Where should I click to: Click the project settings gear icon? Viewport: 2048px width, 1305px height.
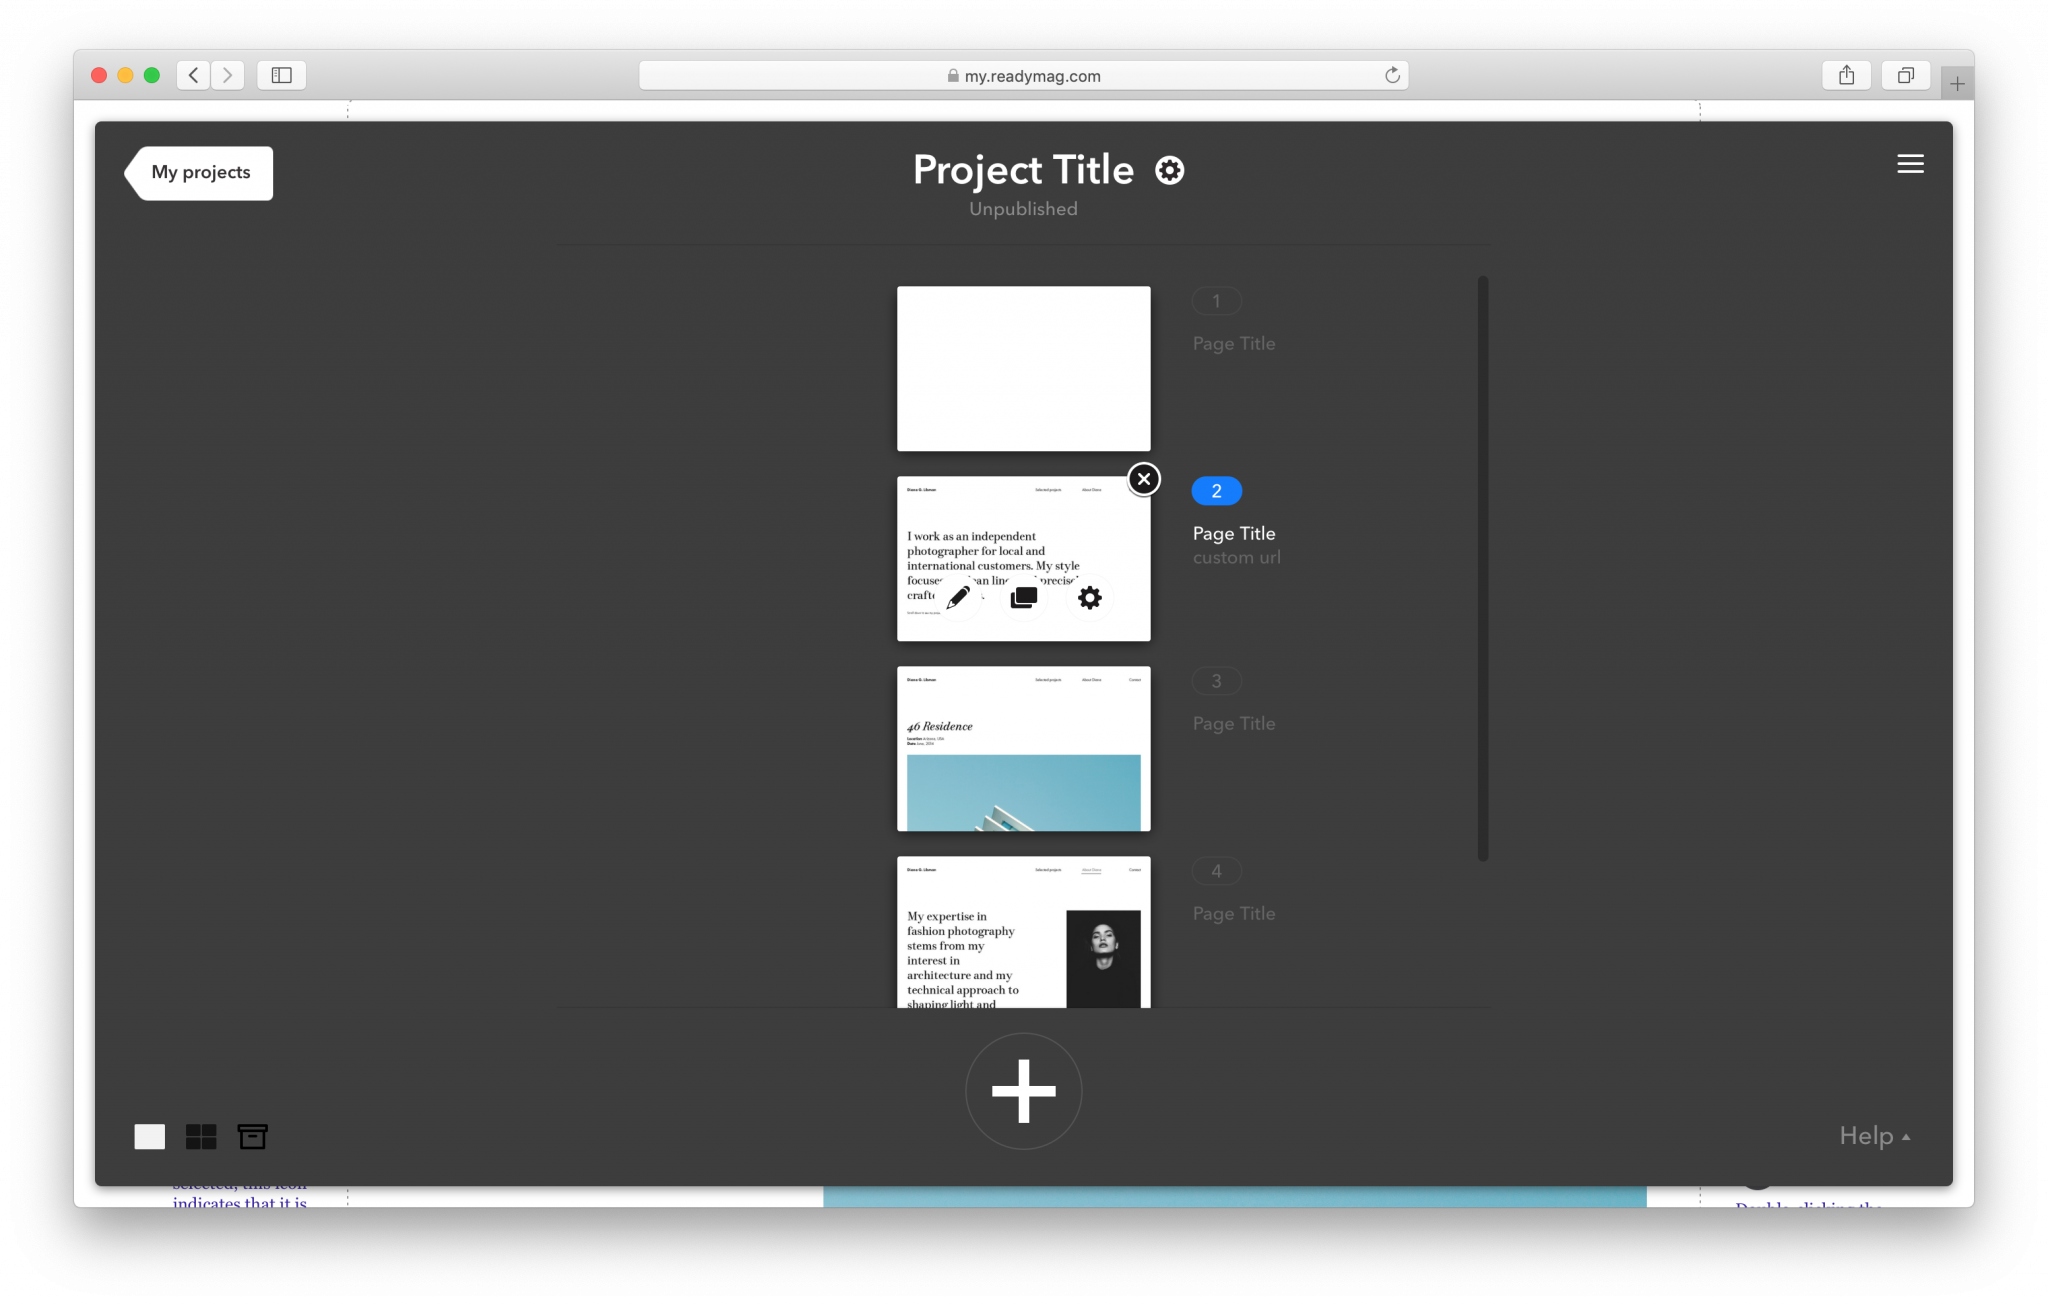point(1169,169)
